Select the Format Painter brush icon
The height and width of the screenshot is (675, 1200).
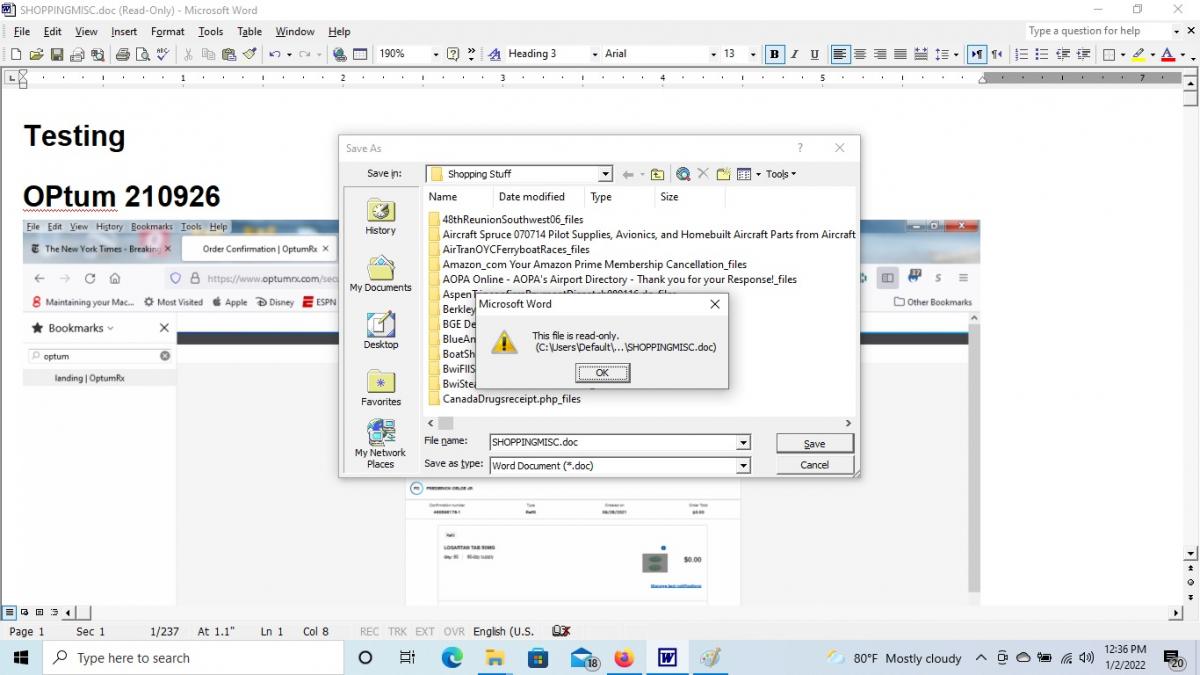250,54
